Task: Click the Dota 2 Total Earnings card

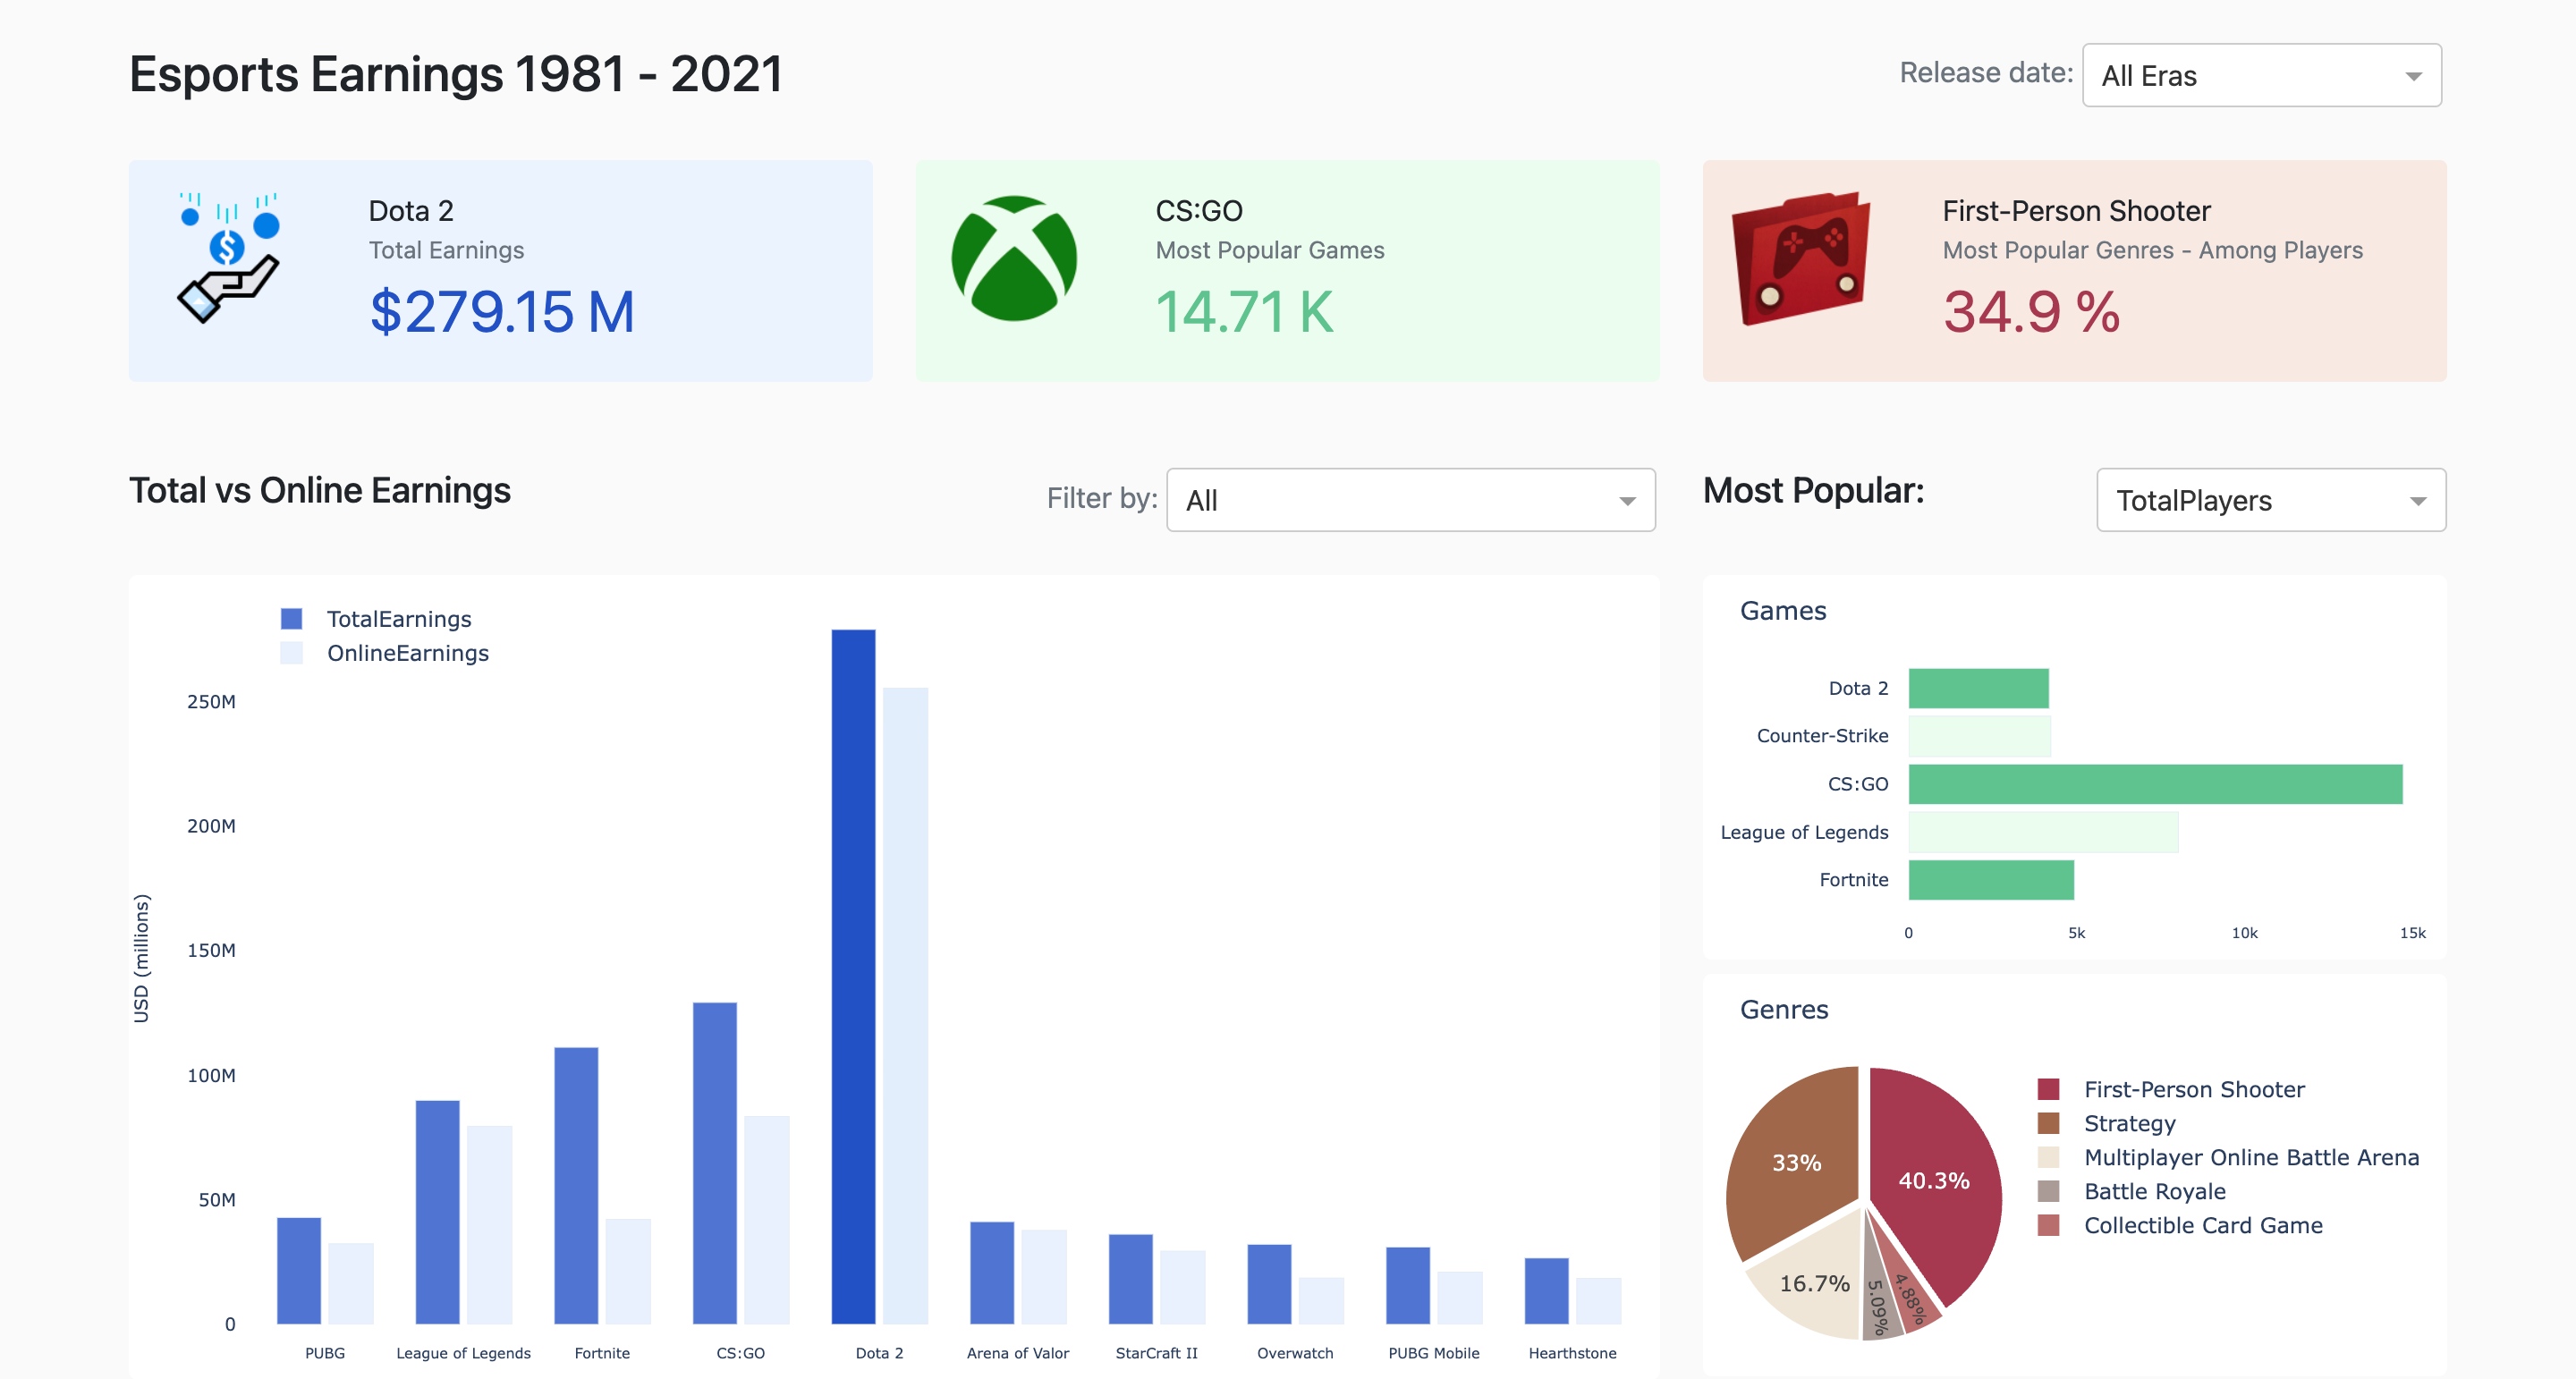Action: tap(500, 270)
